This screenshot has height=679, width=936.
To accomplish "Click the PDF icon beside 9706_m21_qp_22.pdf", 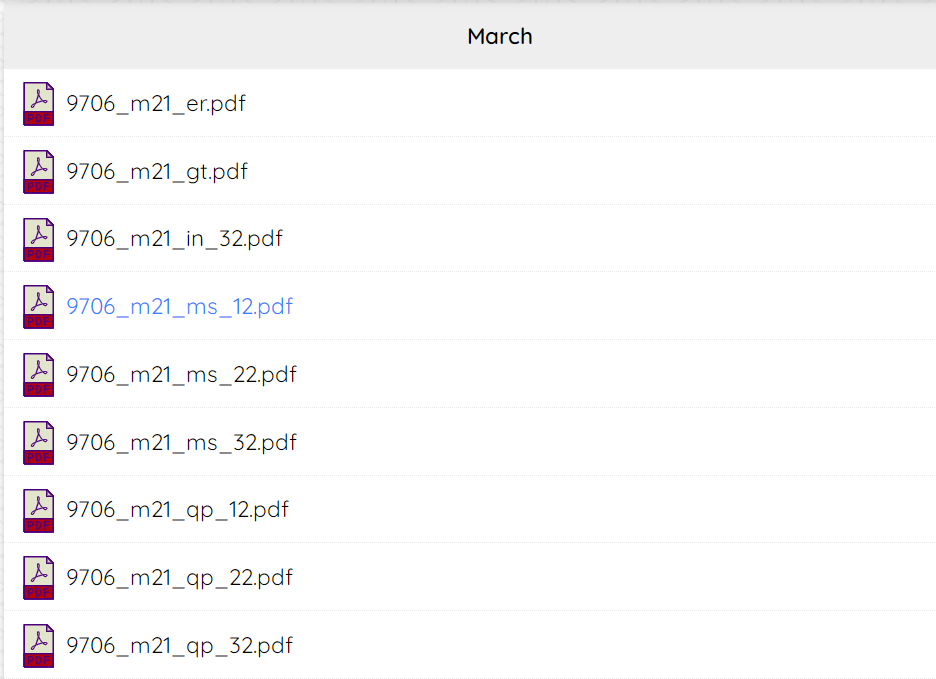I will (x=39, y=578).
